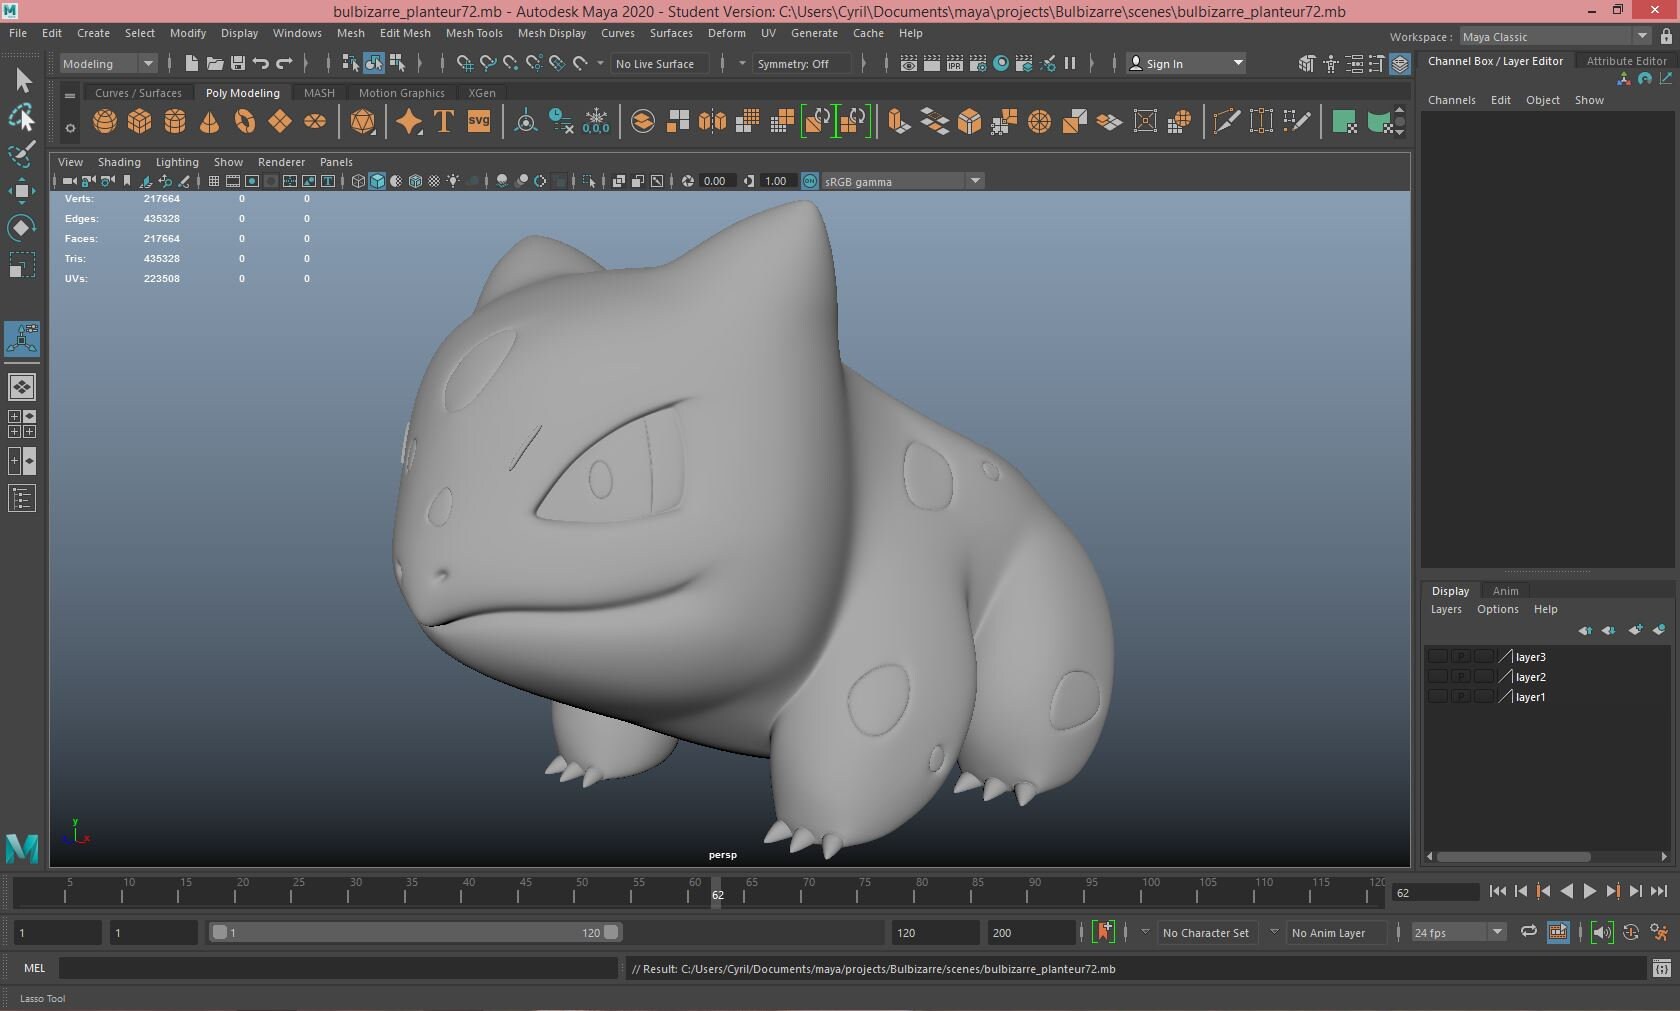The width and height of the screenshot is (1680, 1011).
Task: Open the Mesh Tools menu
Action: tap(474, 33)
